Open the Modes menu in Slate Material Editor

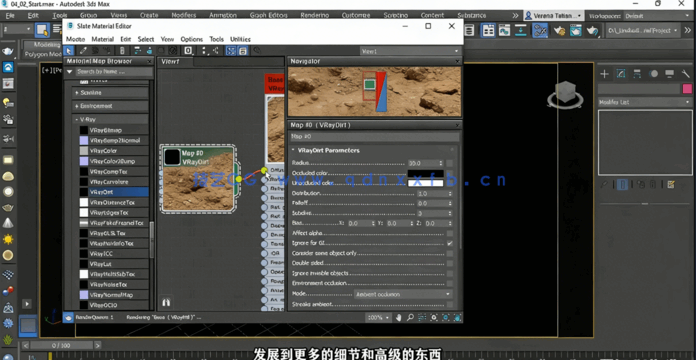(x=75, y=39)
